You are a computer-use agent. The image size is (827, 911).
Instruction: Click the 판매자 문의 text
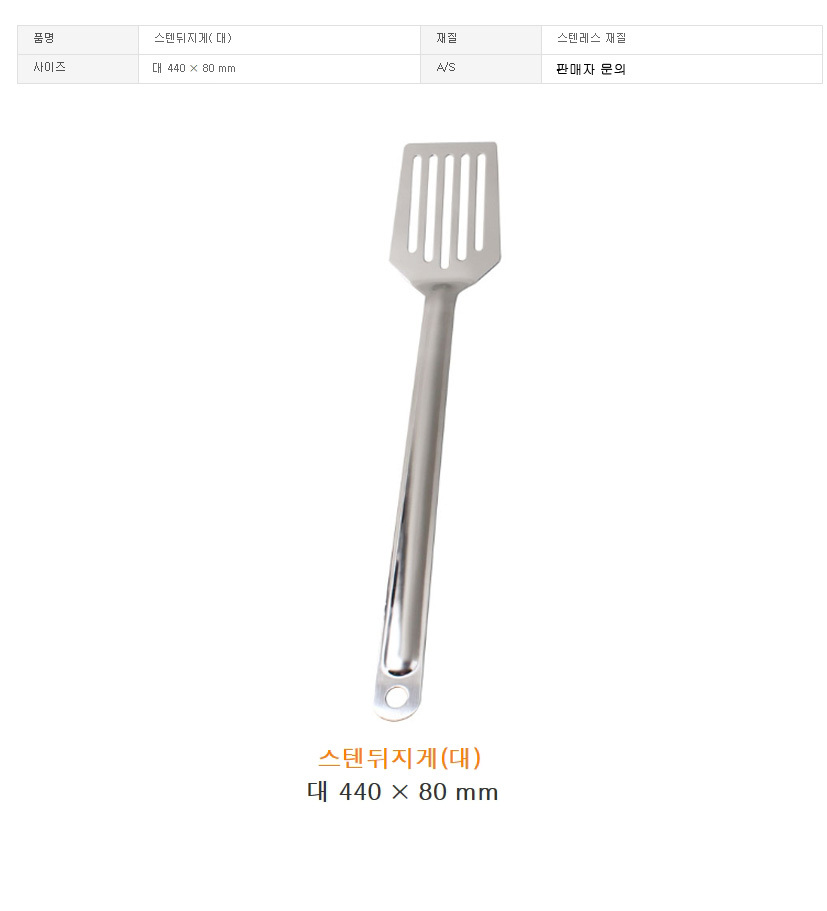590,69
